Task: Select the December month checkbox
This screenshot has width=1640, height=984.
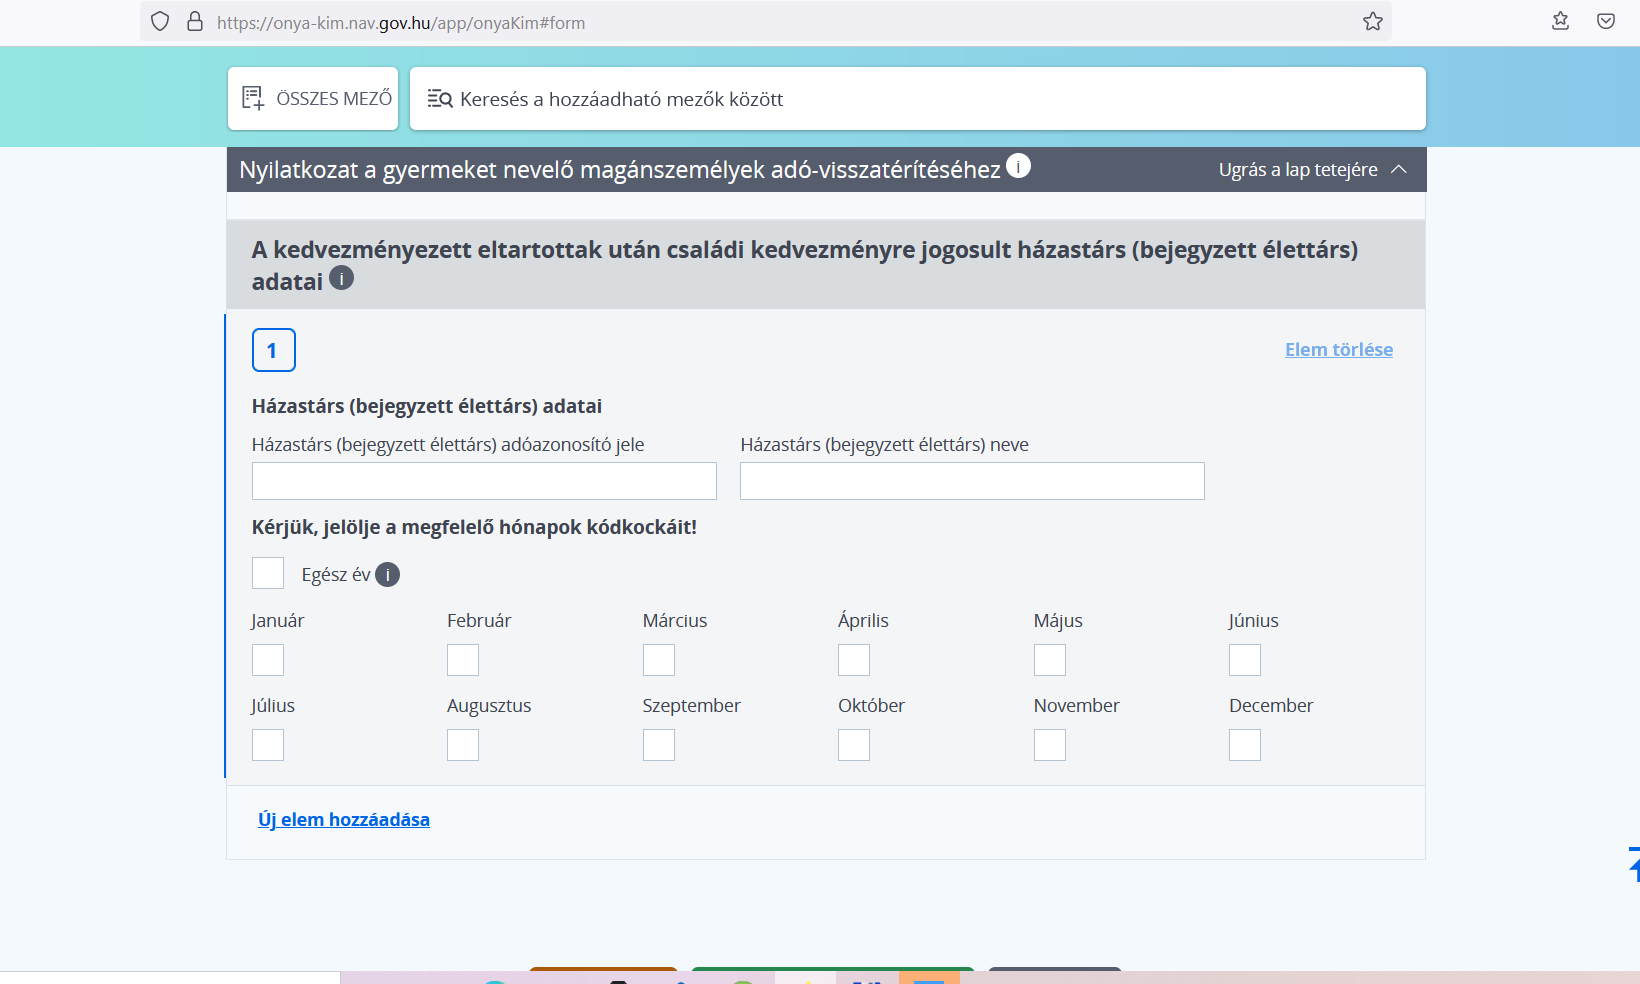Action: (1244, 745)
